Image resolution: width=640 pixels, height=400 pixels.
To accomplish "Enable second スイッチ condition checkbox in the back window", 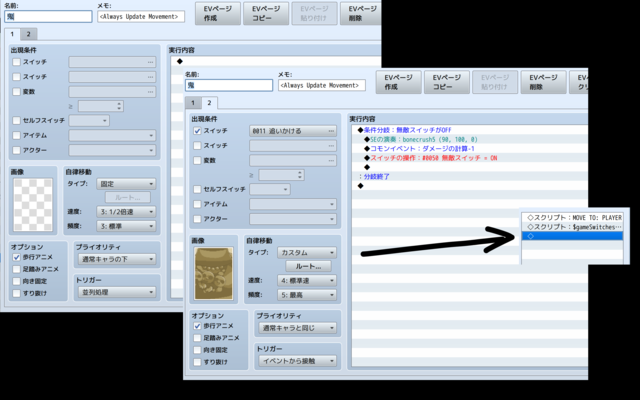I will coord(16,77).
